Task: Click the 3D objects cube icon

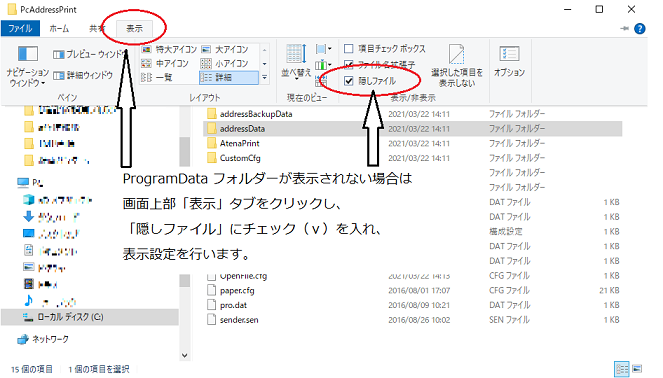Action: [x=28, y=199]
